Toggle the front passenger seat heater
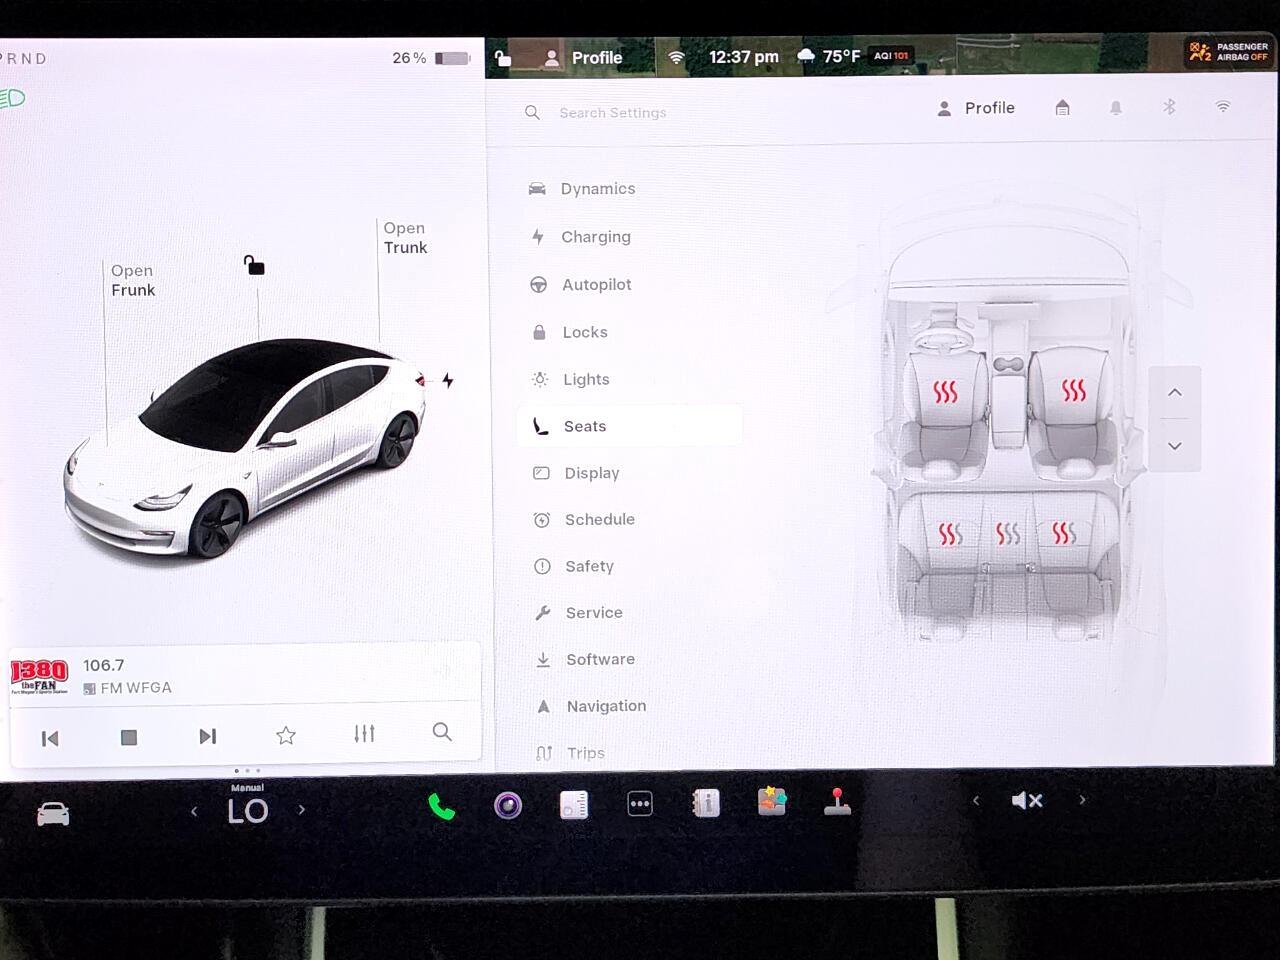 pyautogui.click(x=1073, y=389)
